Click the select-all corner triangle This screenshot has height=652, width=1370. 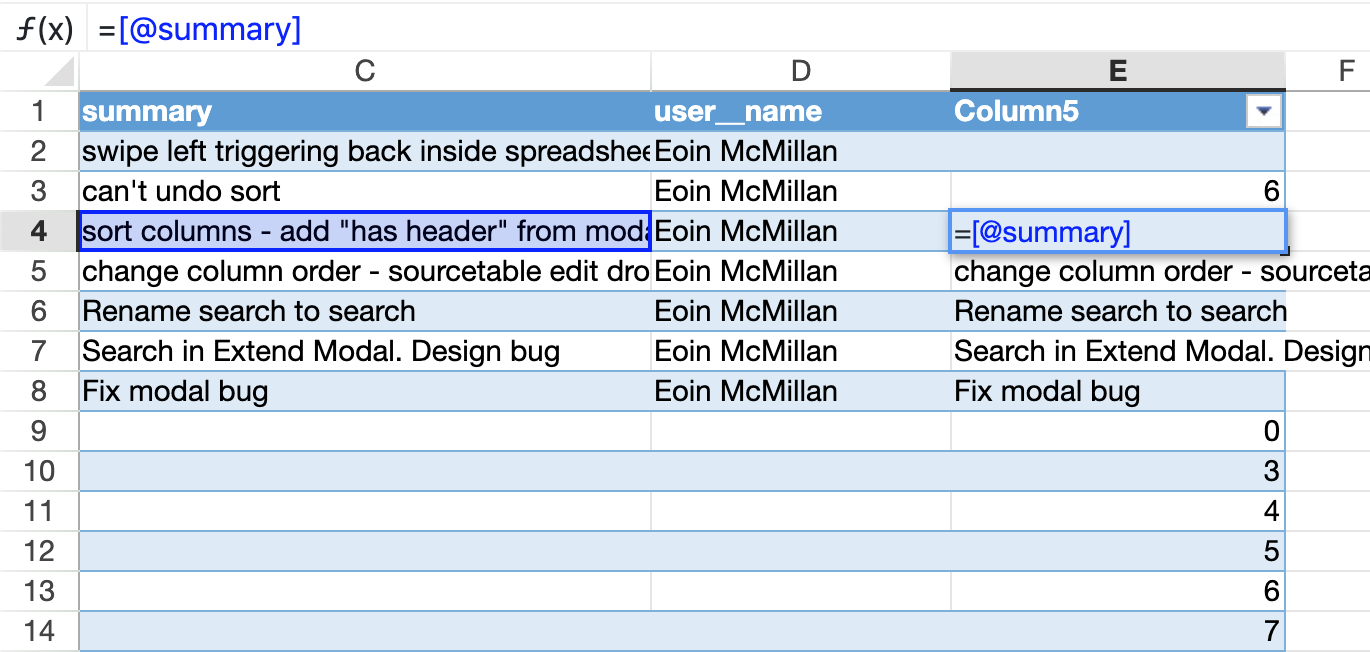[x=57, y=72]
